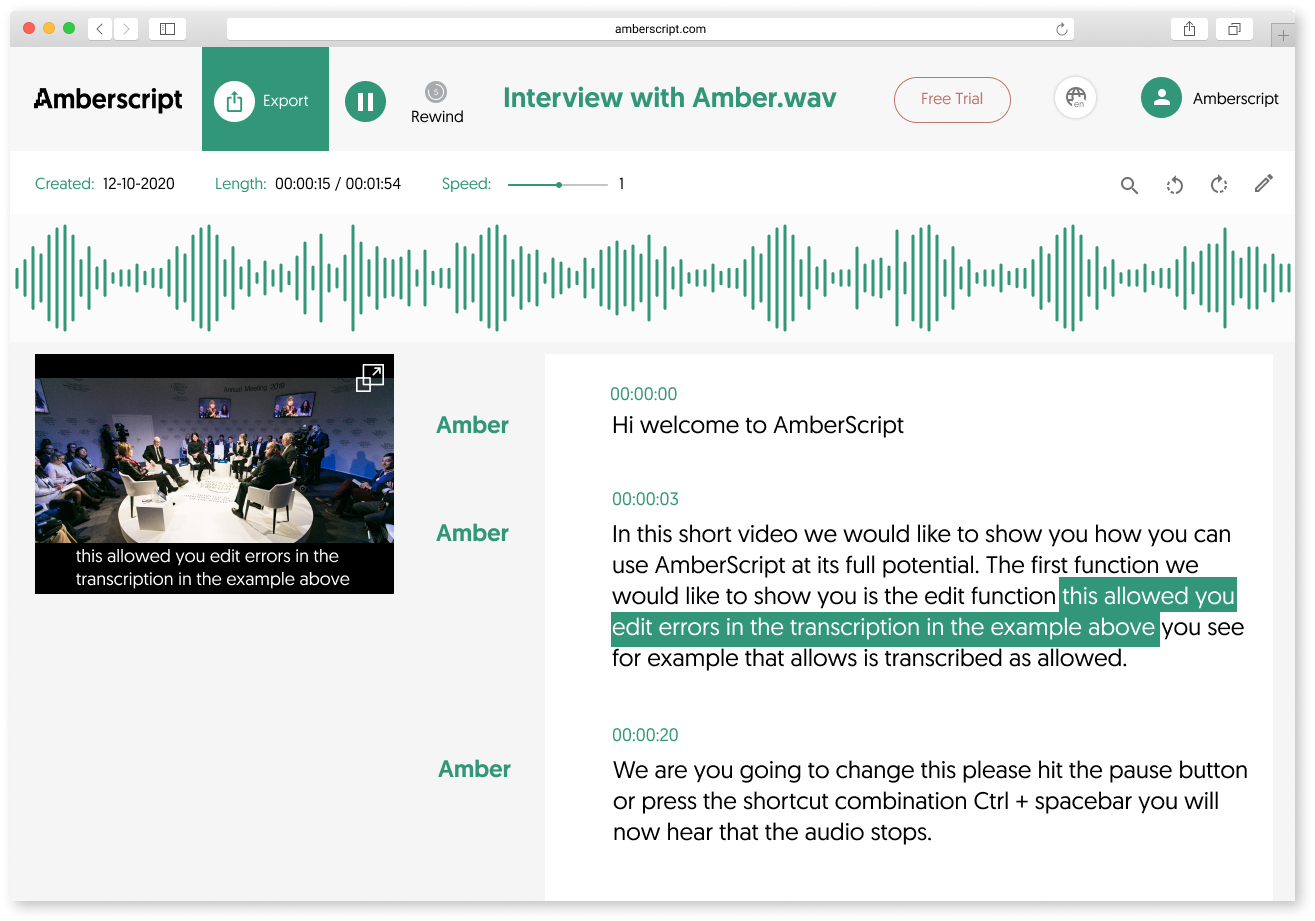Open the Amberscript logo homepage link
Image resolution: width=1315 pixels, height=921 pixels.
[107, 99]
